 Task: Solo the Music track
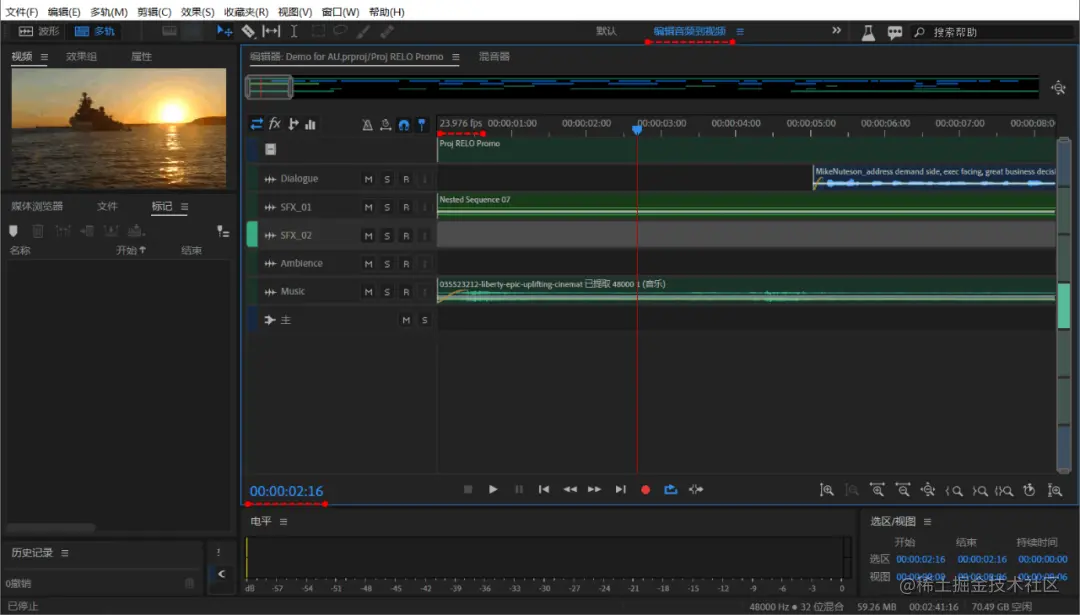click(x=387, y=292)
